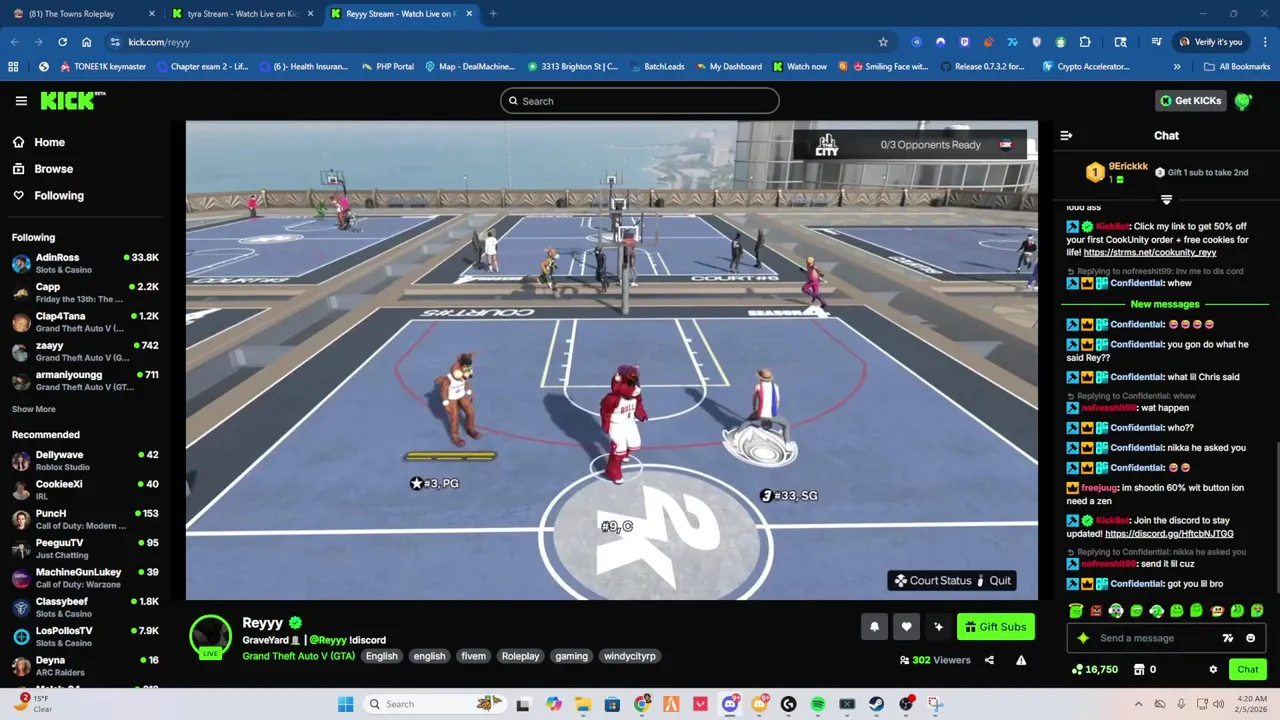Click the sparkle button beside Gift Subs
Screen dimensions: 1280x720
click(938, 627)
